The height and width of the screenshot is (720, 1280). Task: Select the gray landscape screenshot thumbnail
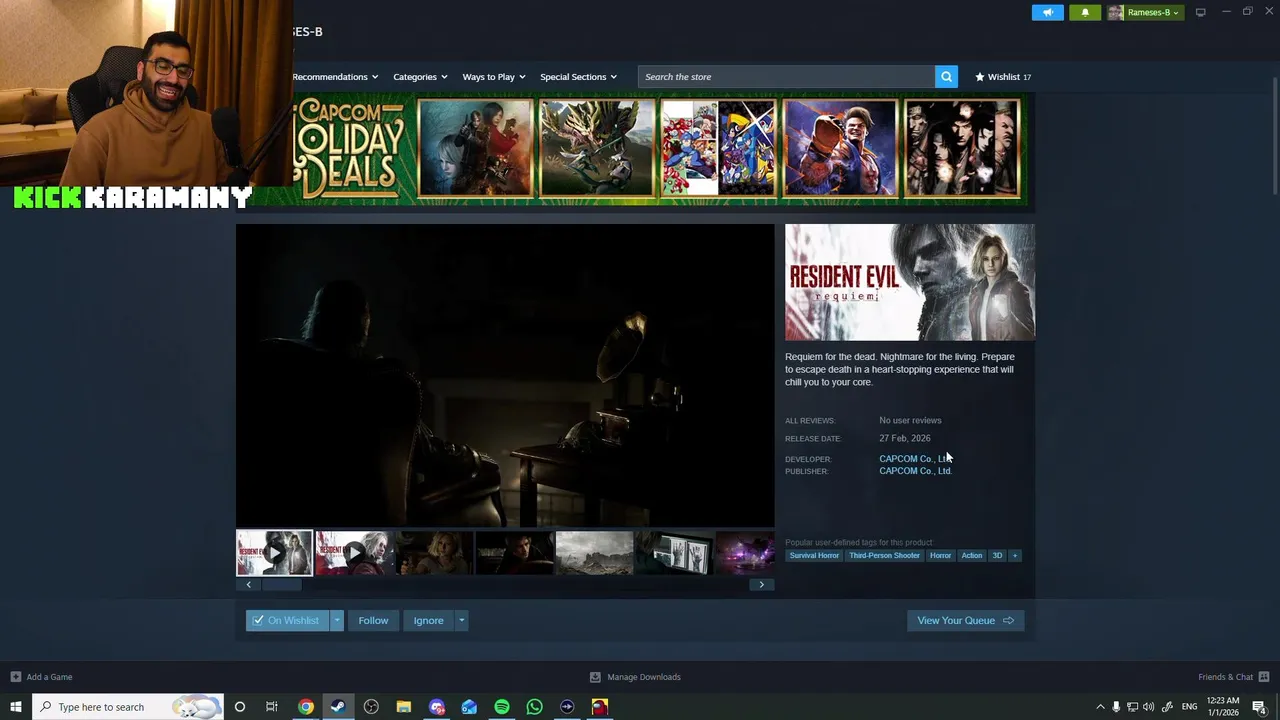tap(594, 553)
